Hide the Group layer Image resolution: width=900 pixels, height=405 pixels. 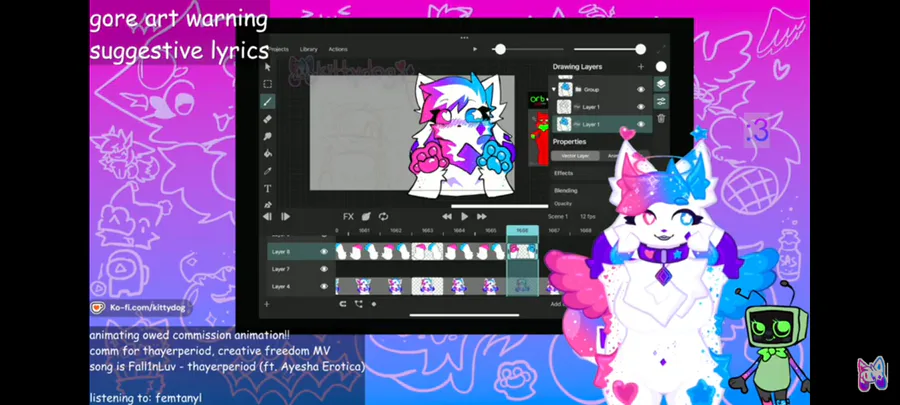click(x=641, y=89)
